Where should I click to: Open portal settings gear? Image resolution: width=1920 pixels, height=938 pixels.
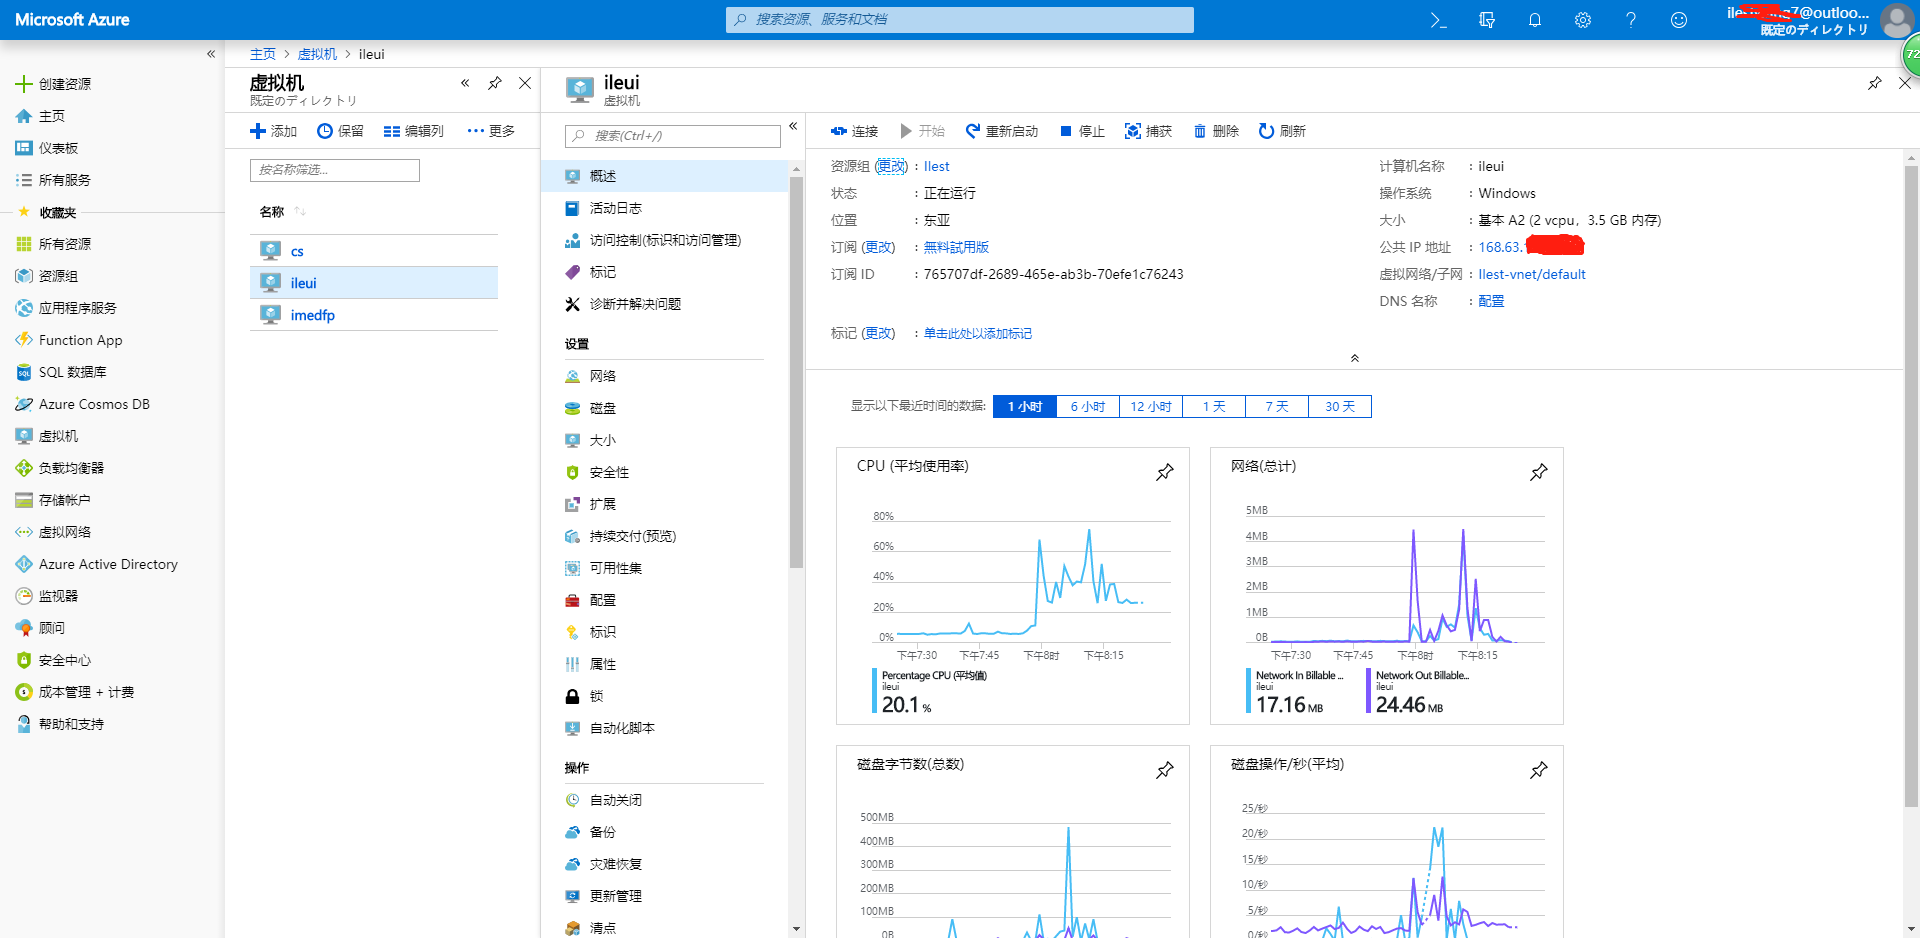(1583, 20)
